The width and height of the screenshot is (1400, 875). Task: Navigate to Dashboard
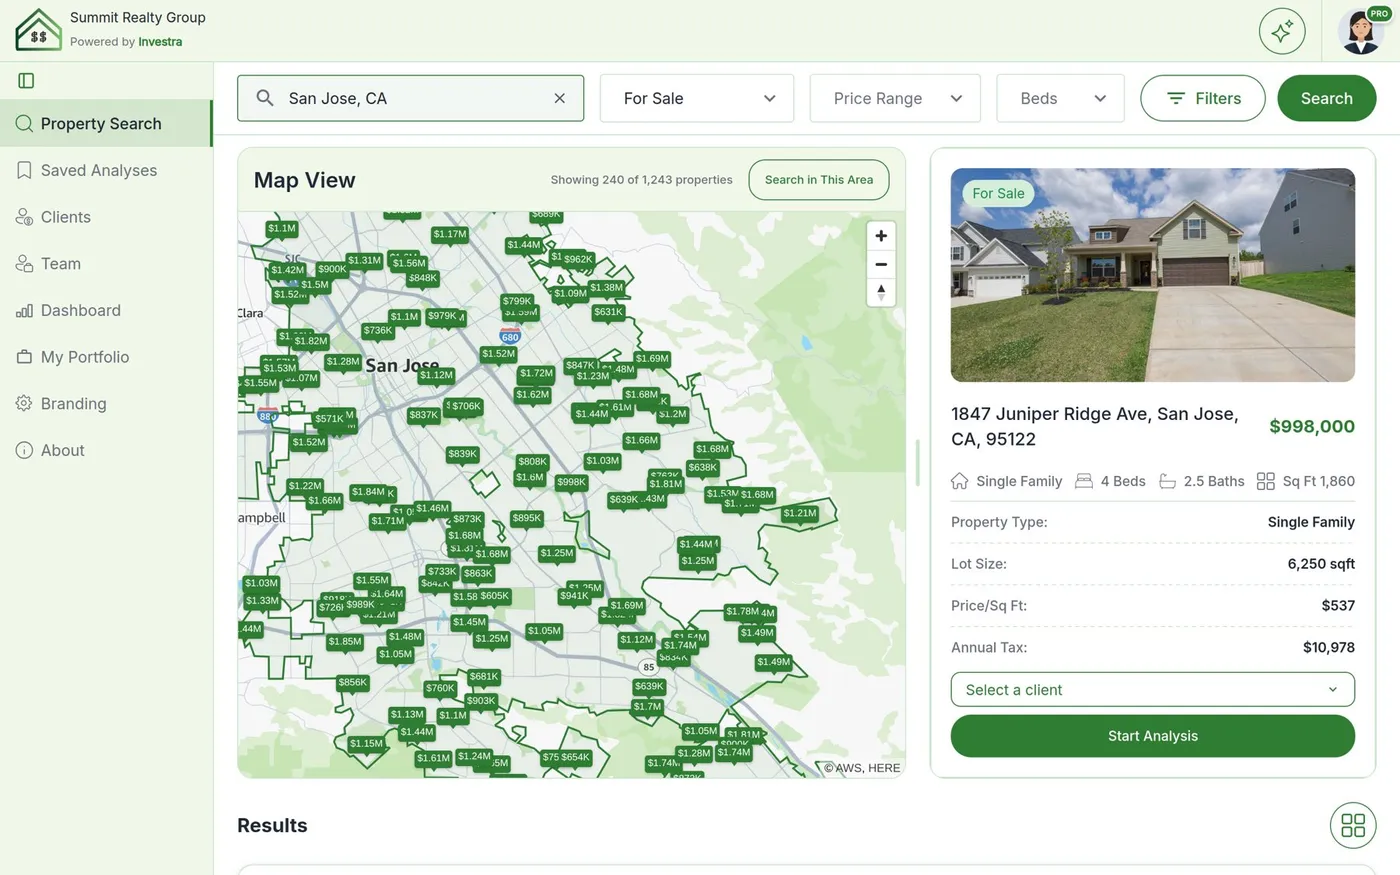[x=106, y=310]
